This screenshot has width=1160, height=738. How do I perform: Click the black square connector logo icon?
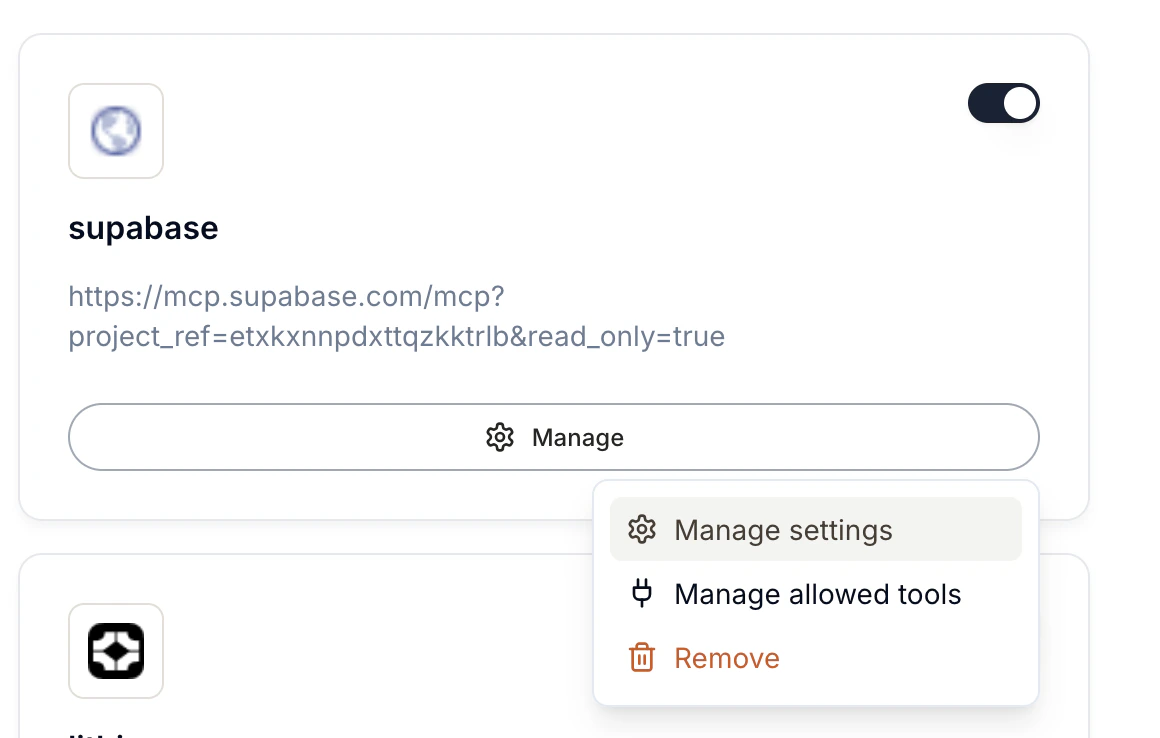tap(116, 651)
